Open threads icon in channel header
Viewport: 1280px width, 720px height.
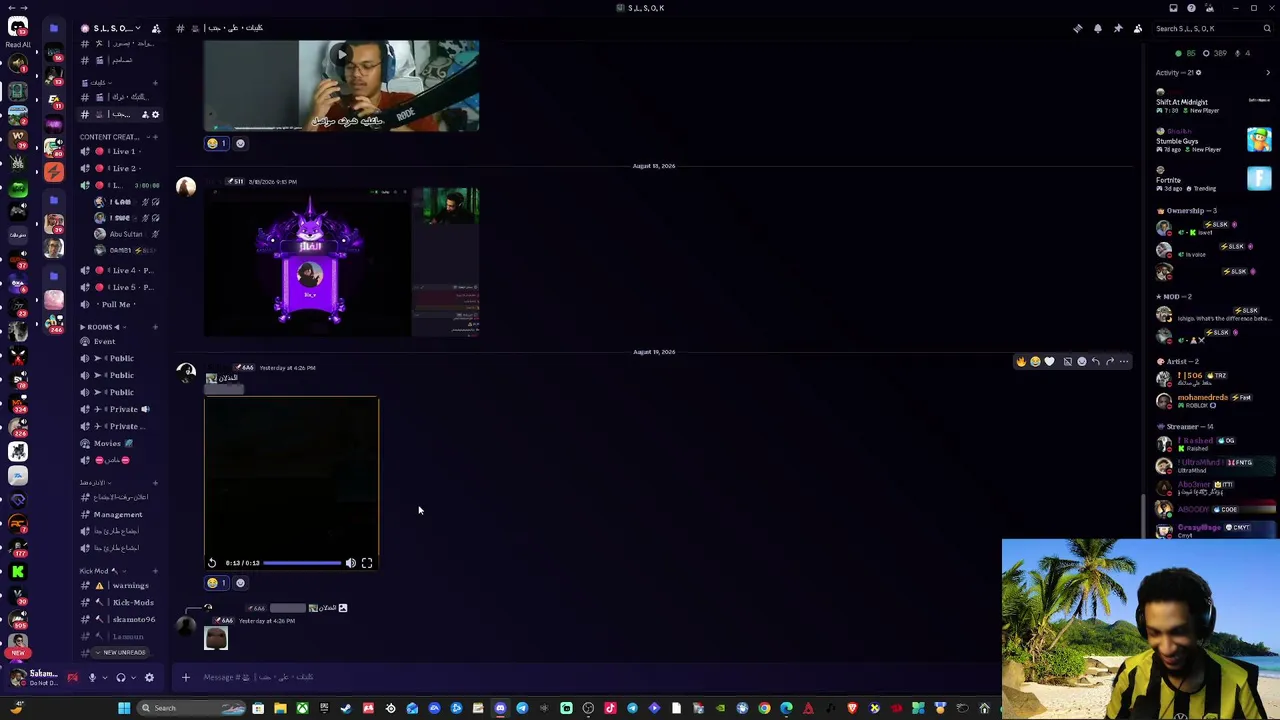click(1078, 28)
